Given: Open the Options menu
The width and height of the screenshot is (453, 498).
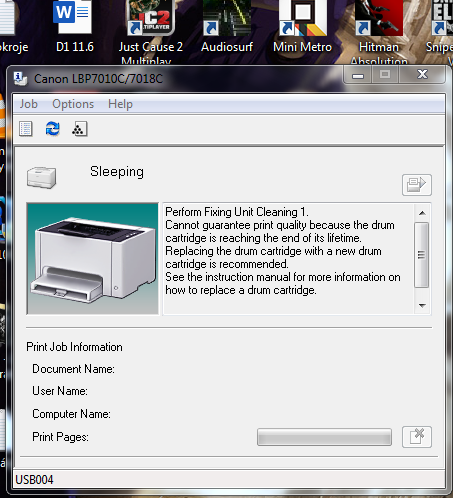Looking at the screenshot, I should click(73, 104).
